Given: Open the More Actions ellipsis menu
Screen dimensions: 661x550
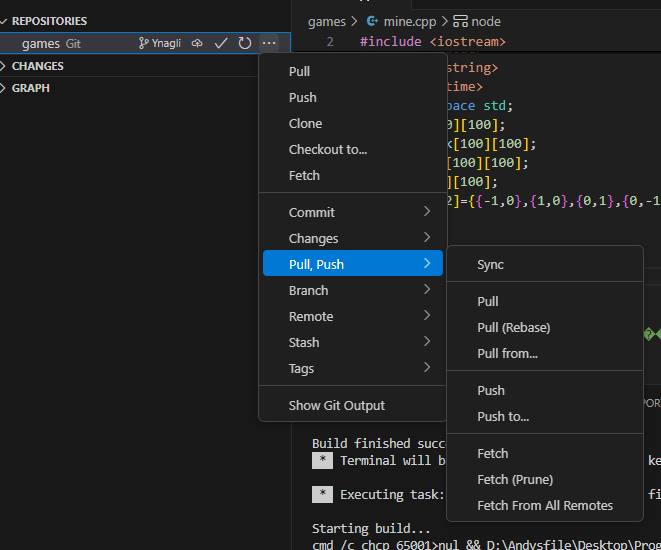Looking at the screenshot, I should (x=269, y=43).
